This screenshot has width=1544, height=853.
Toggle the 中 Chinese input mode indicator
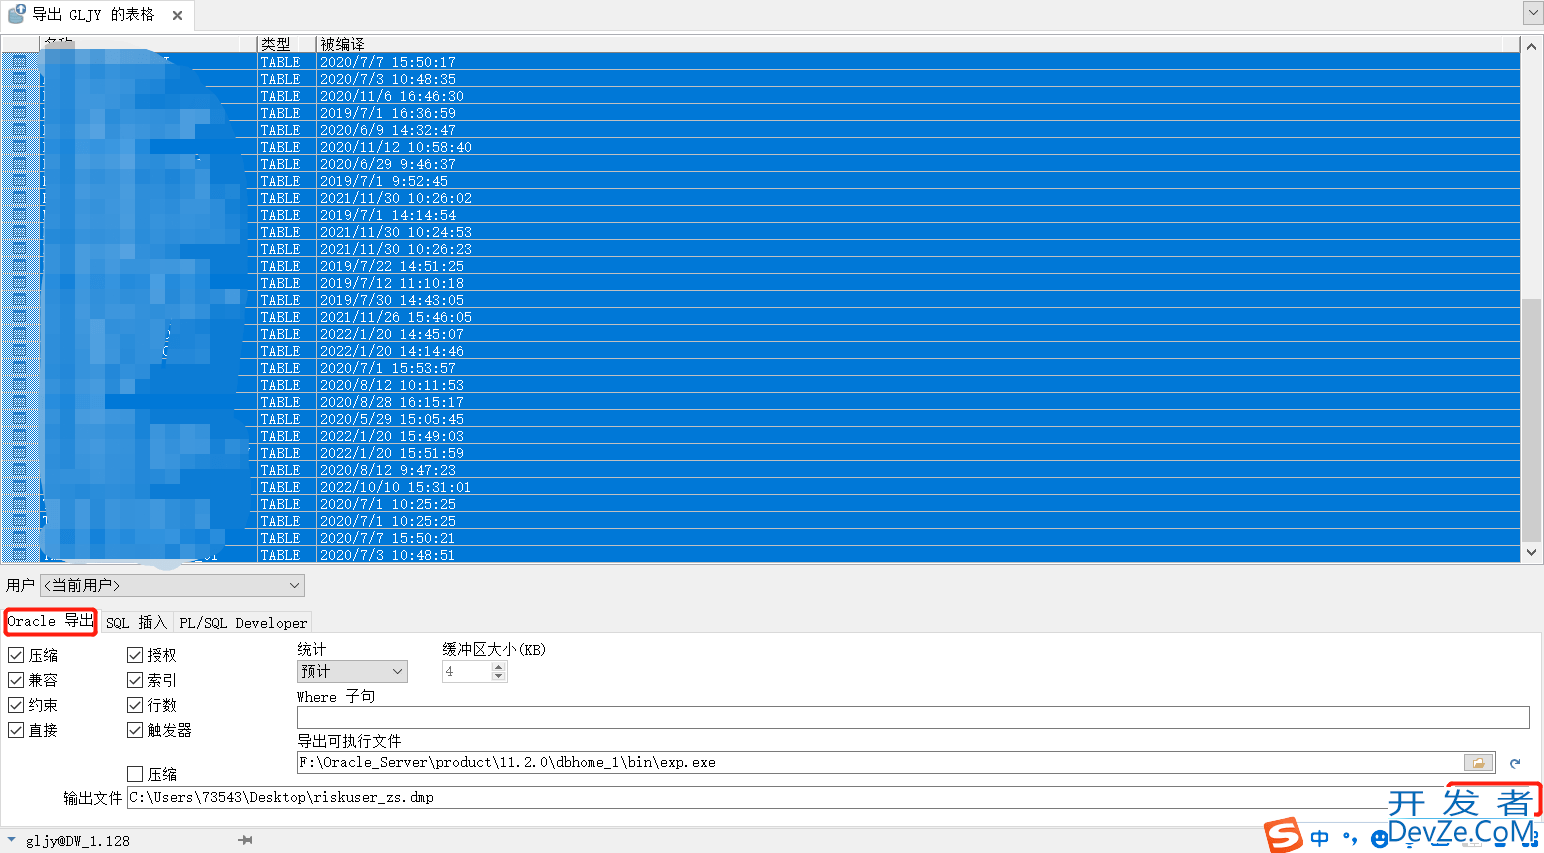click(x=1320, y=838)
